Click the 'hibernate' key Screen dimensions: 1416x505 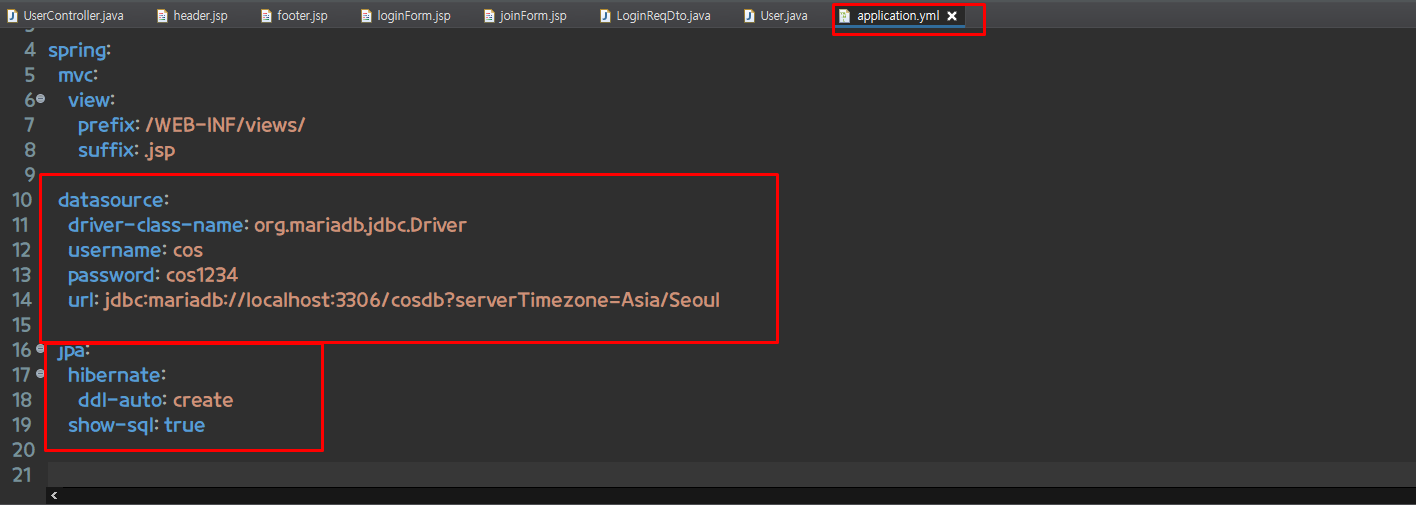point(114,375)
